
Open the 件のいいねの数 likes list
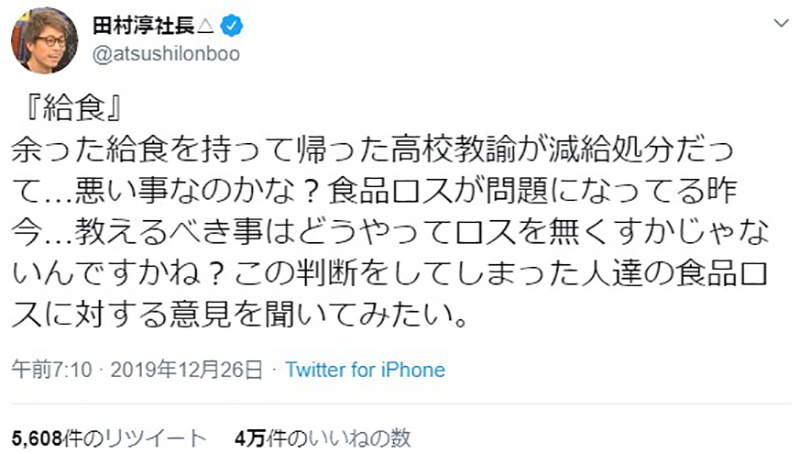click(x=341, y=438)
